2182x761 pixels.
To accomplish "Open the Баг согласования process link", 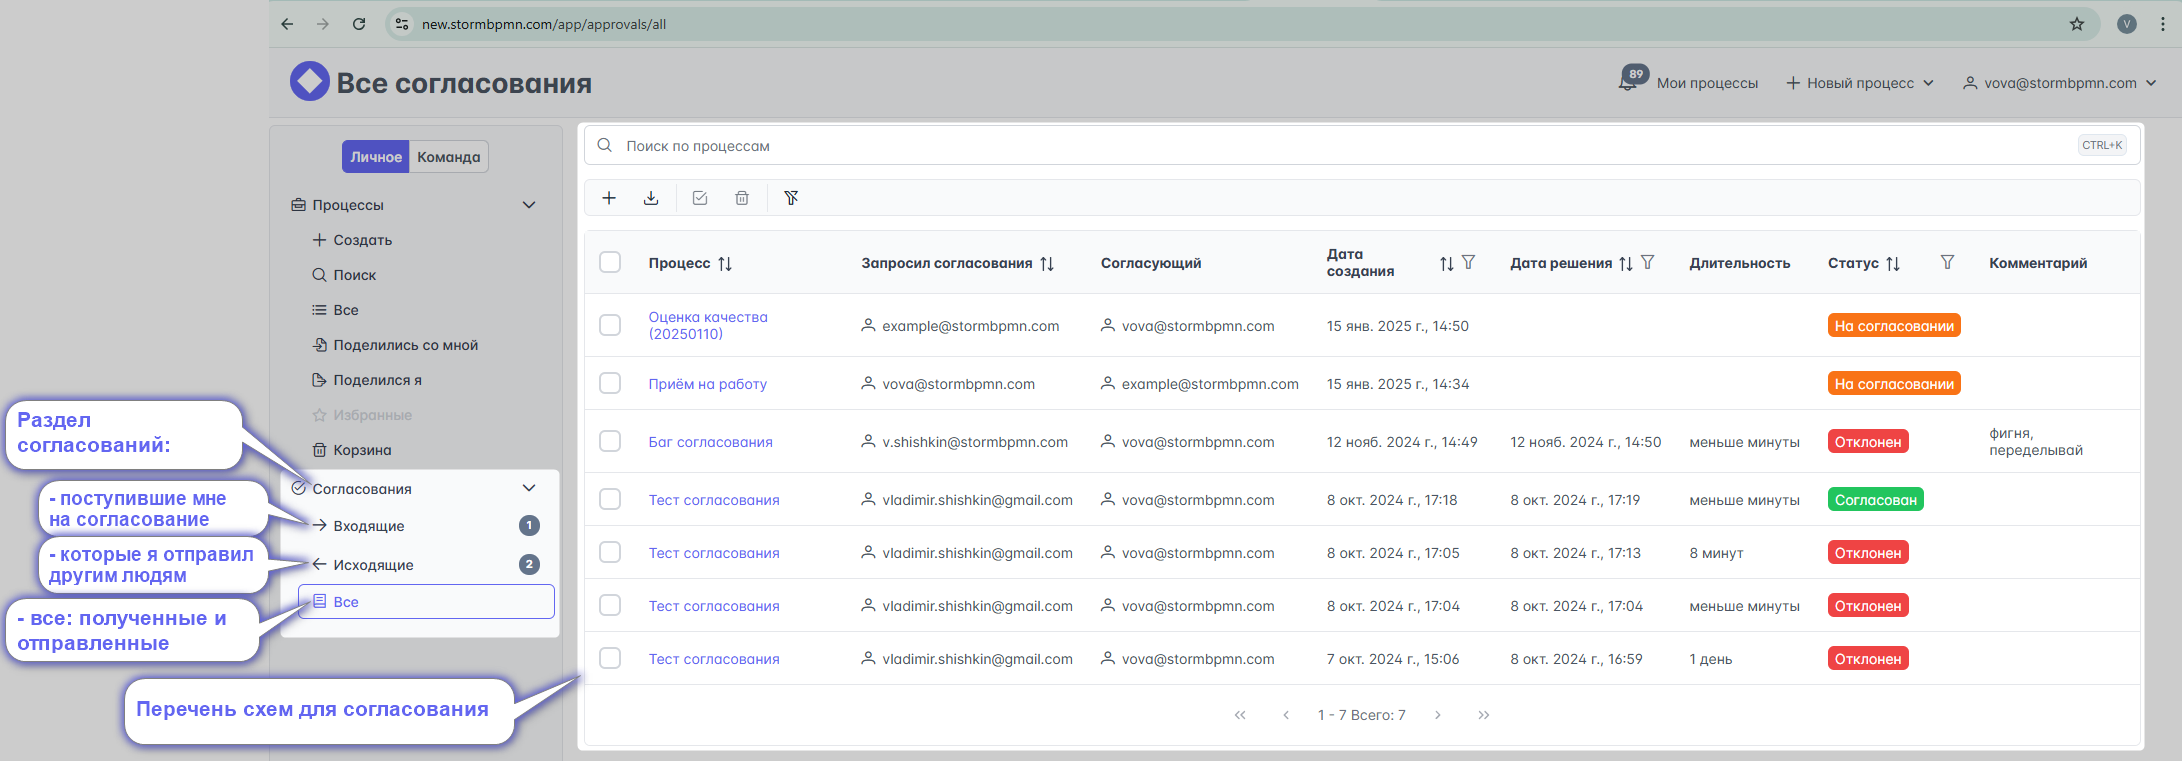I will (711, 442).
